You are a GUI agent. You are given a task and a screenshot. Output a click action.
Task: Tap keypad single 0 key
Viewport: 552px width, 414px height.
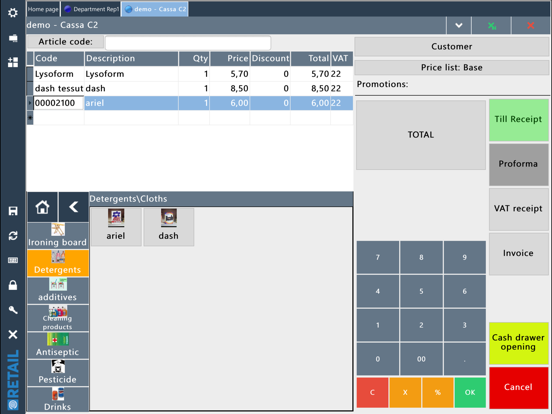click(378, 359)
